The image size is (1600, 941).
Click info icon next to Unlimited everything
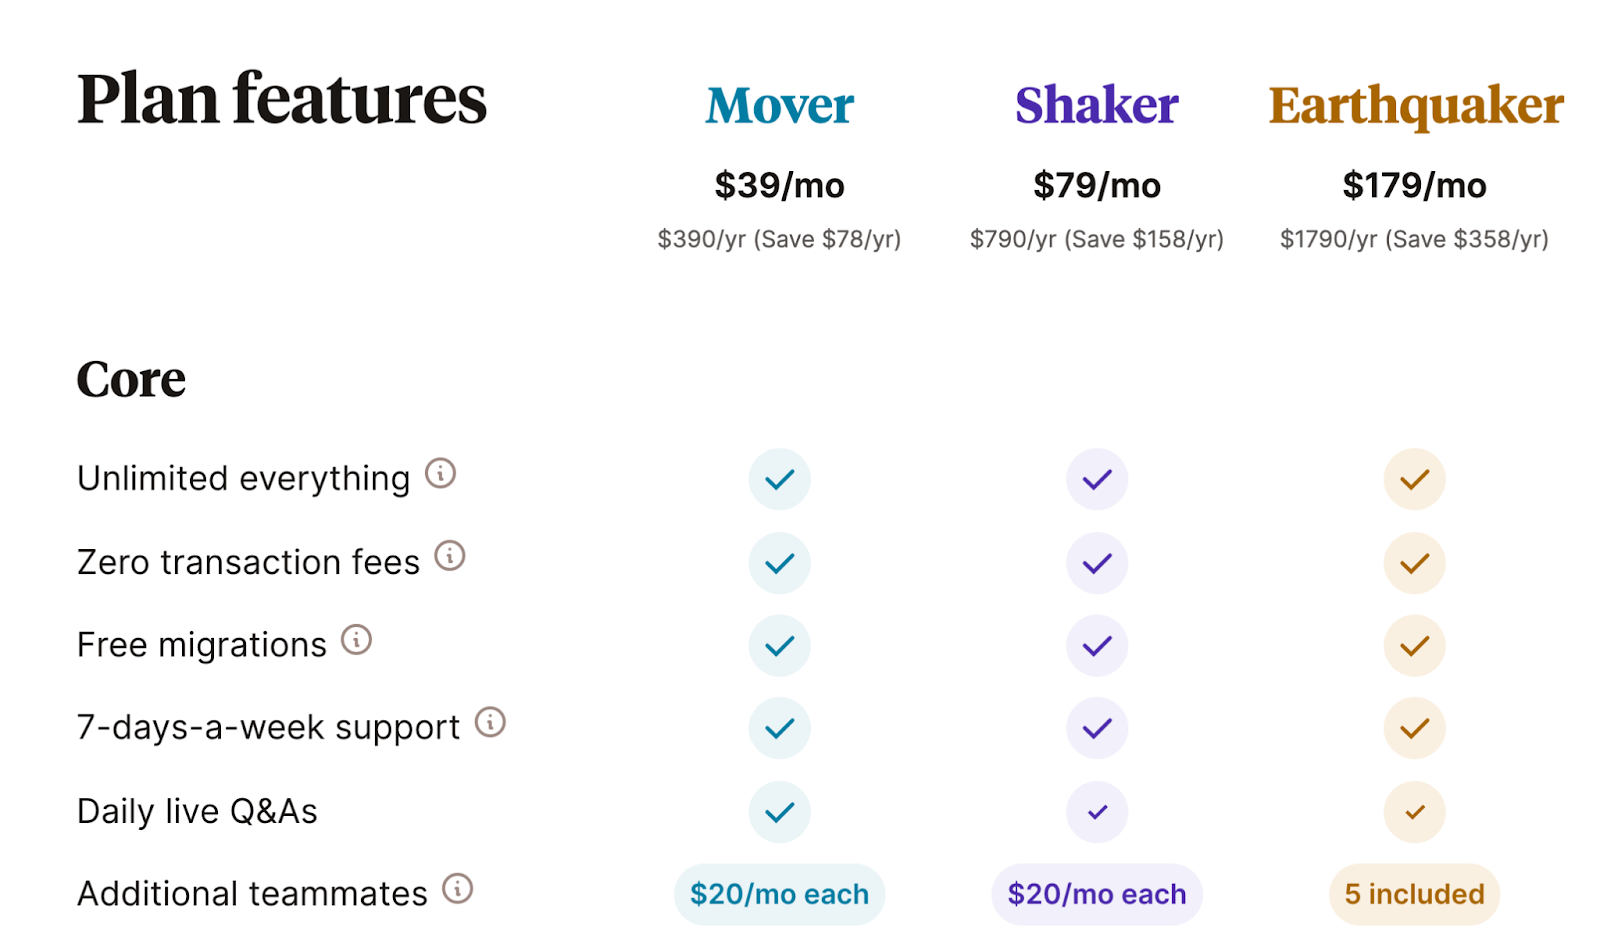pyautogui.click(x=440, y=473)
